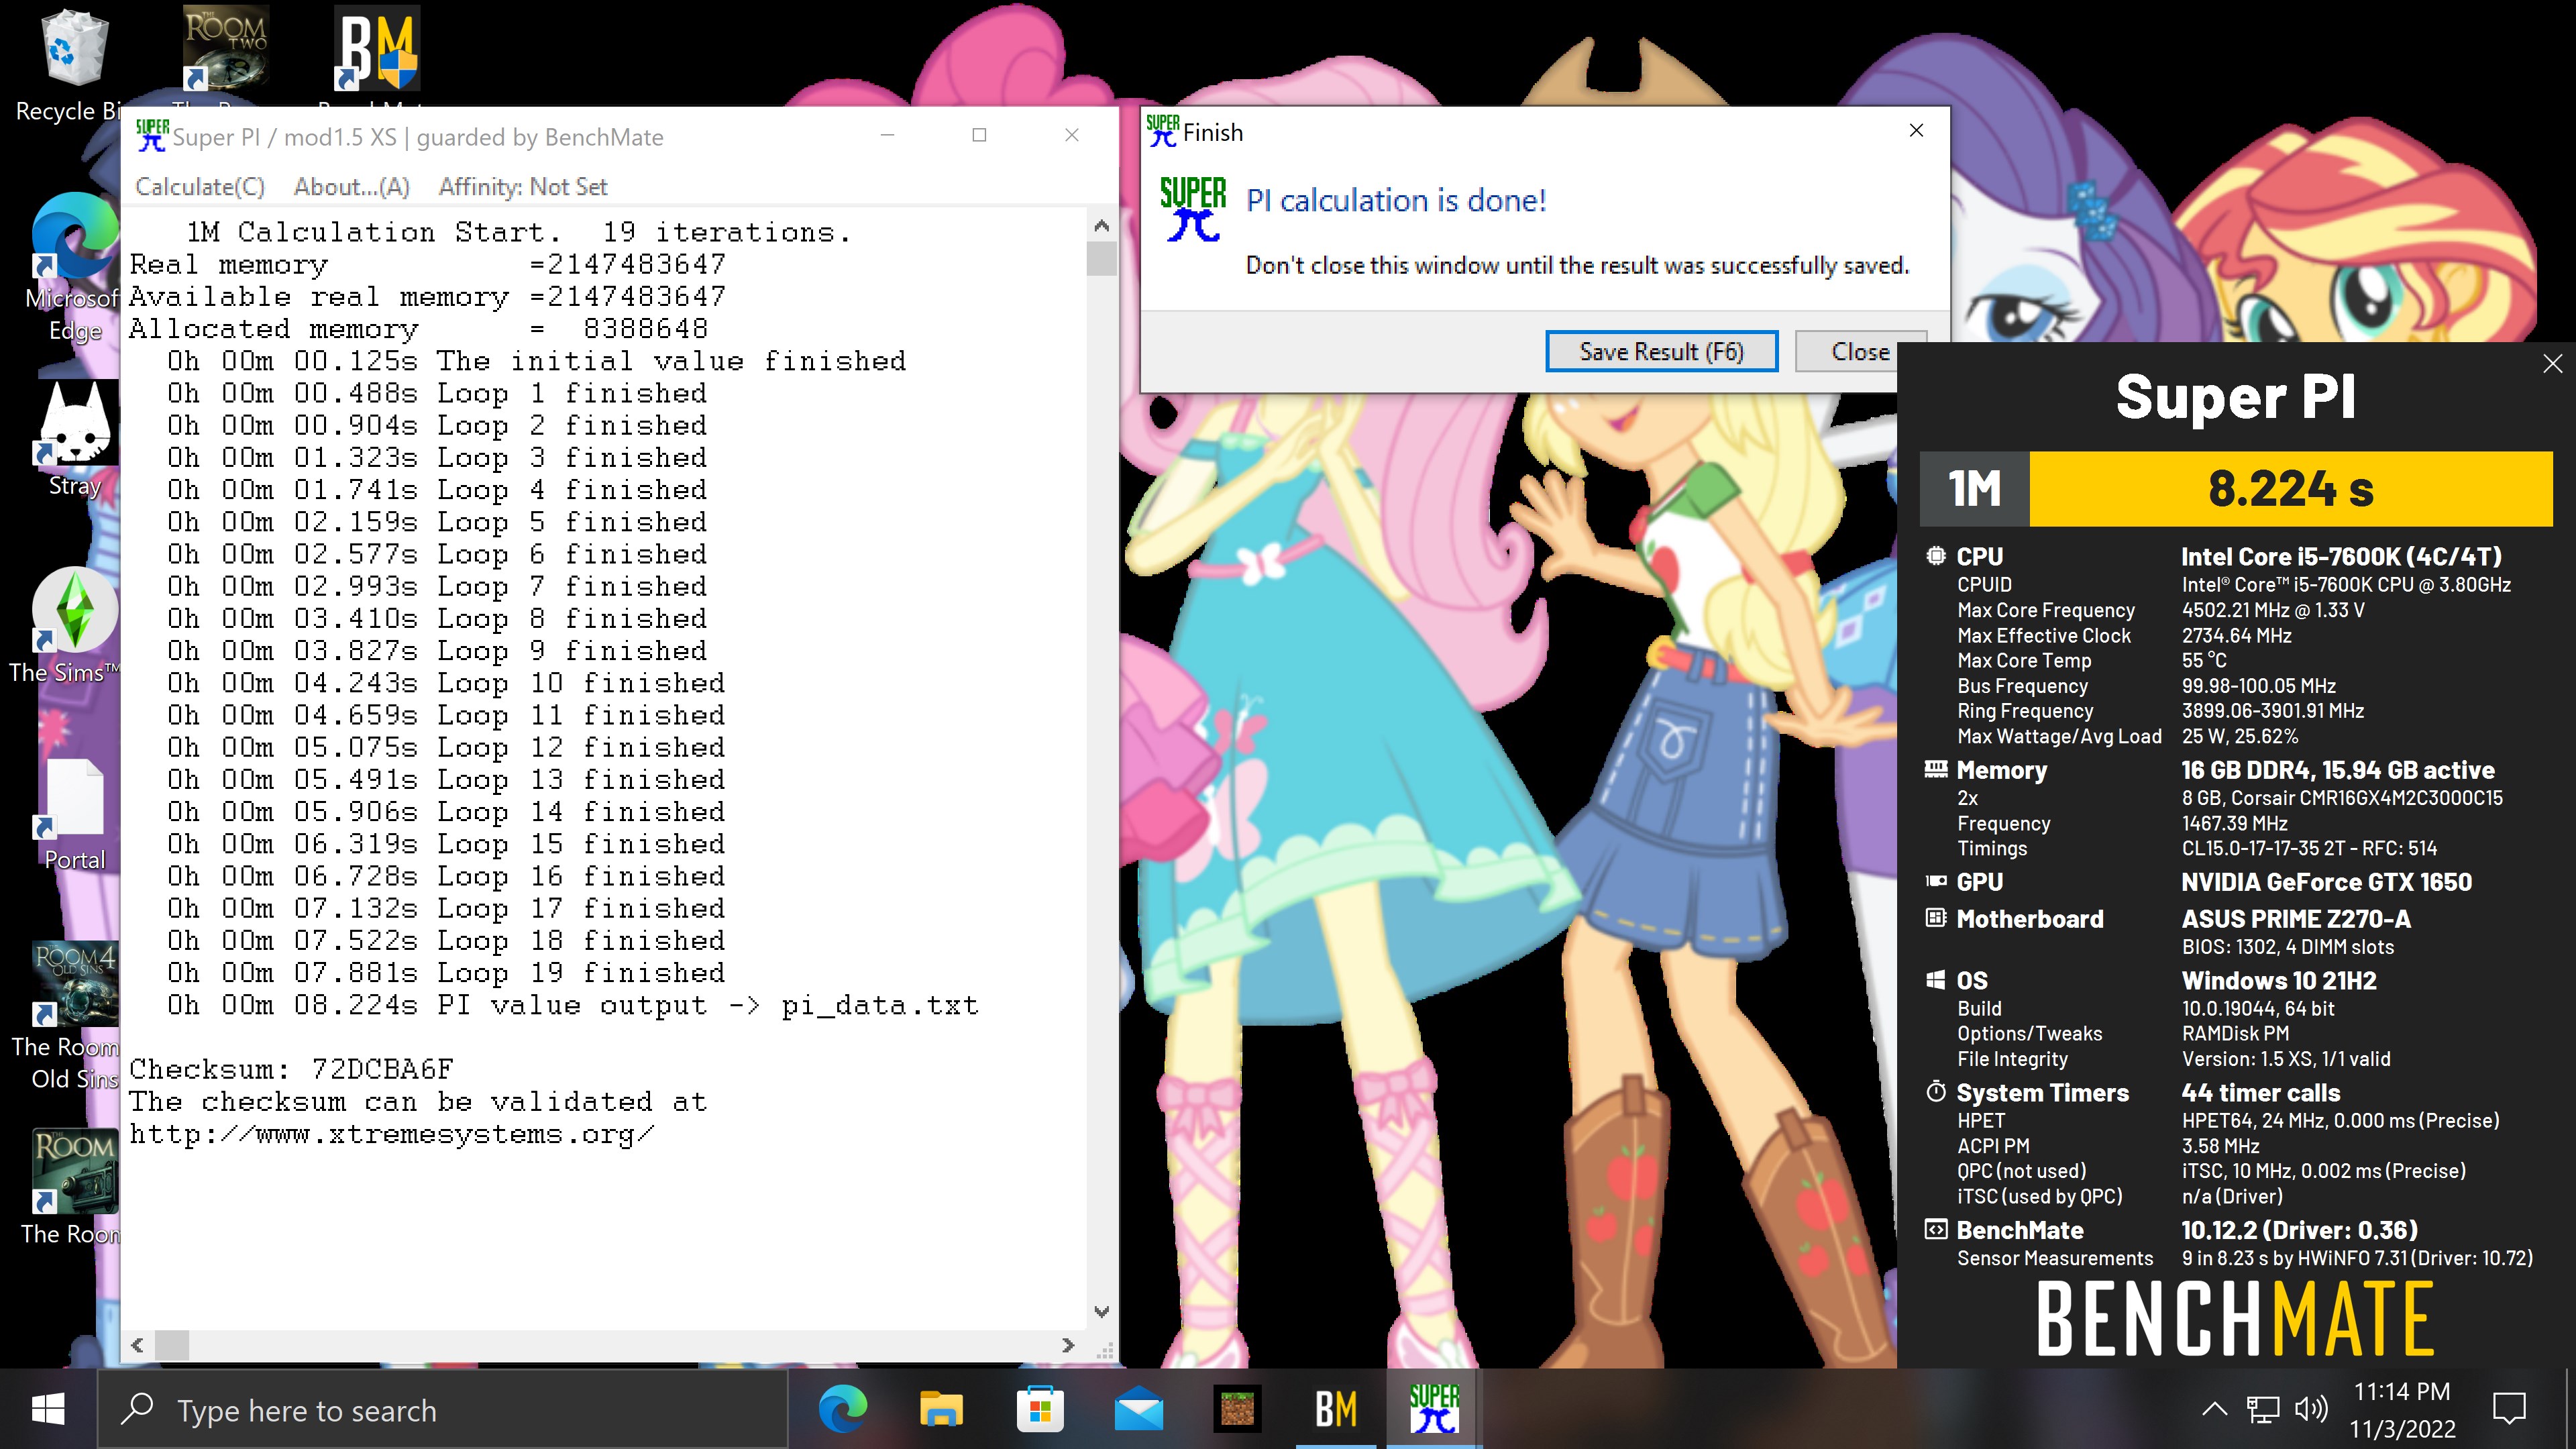Minimize the Super PI window
The height and width of the screenshot is (1449, 2576).
pyautogui.click(x=887, y=135)
